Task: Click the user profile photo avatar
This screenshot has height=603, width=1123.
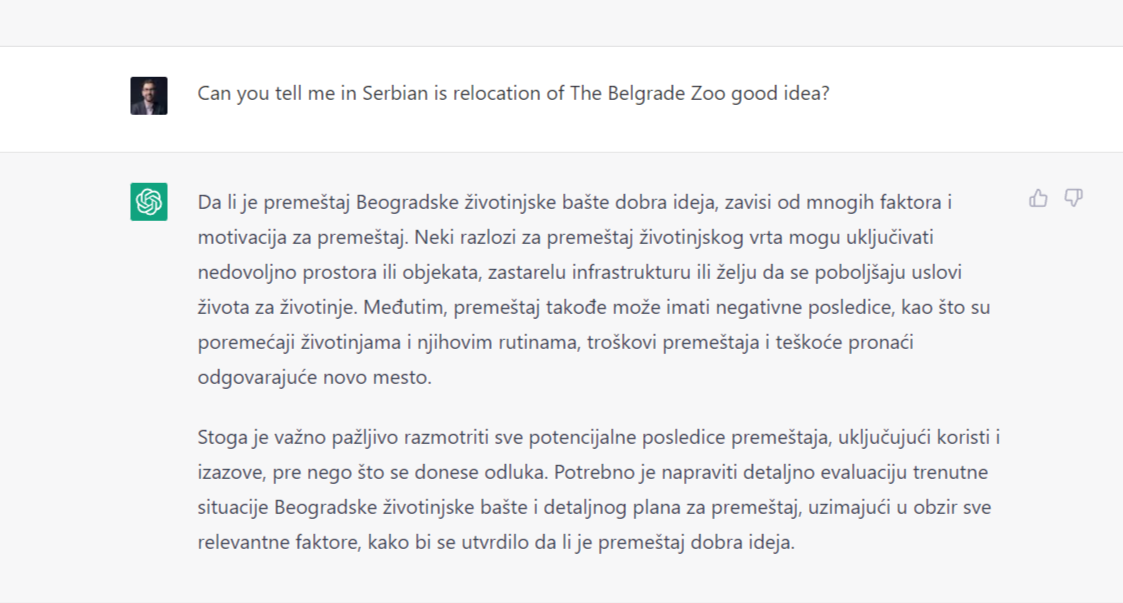Action: click(149, 95)
